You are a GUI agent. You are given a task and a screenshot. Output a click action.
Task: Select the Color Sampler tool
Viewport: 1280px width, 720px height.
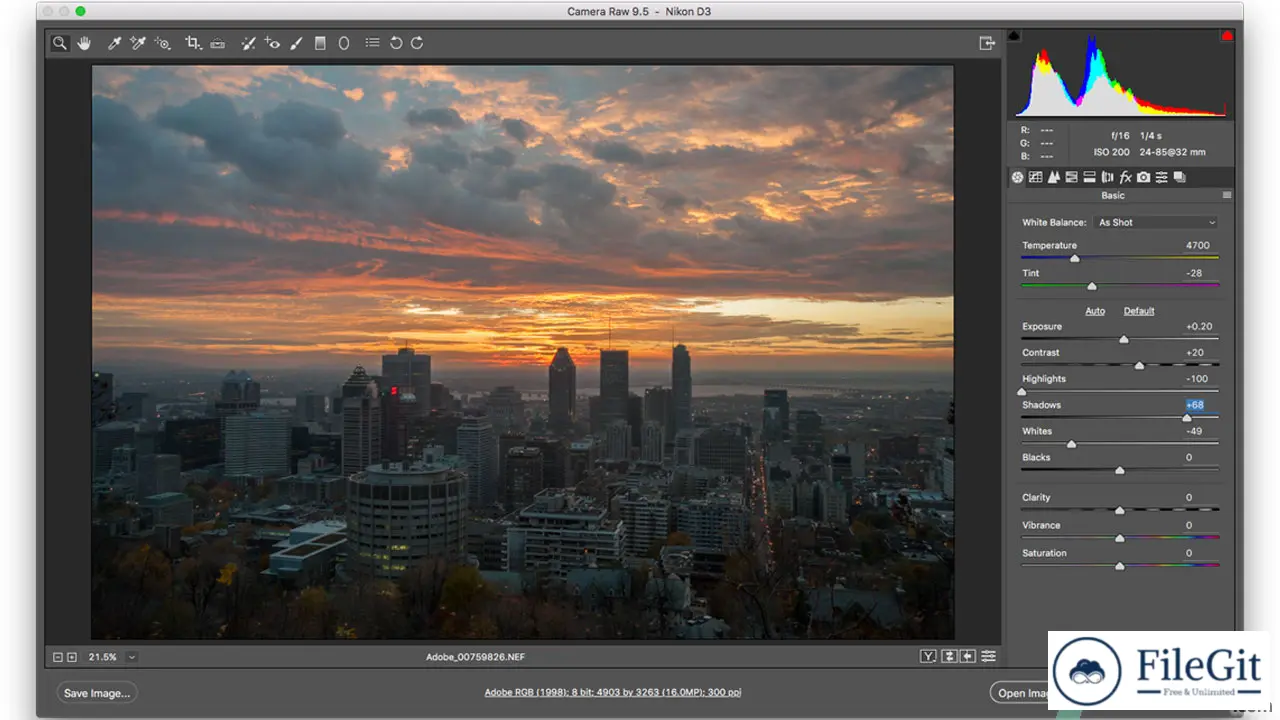coord(138,43)
